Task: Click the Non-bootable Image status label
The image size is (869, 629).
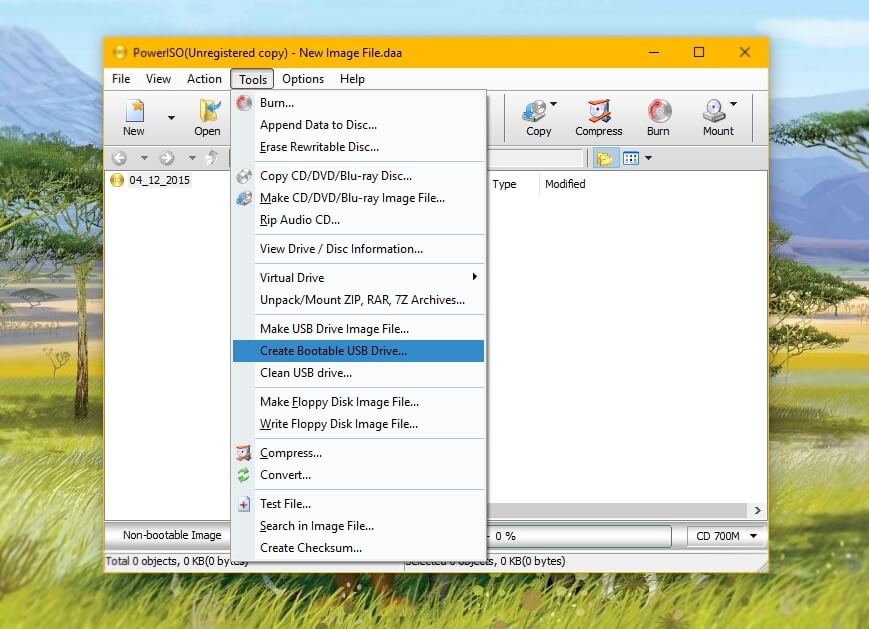Action: (172, 535)
